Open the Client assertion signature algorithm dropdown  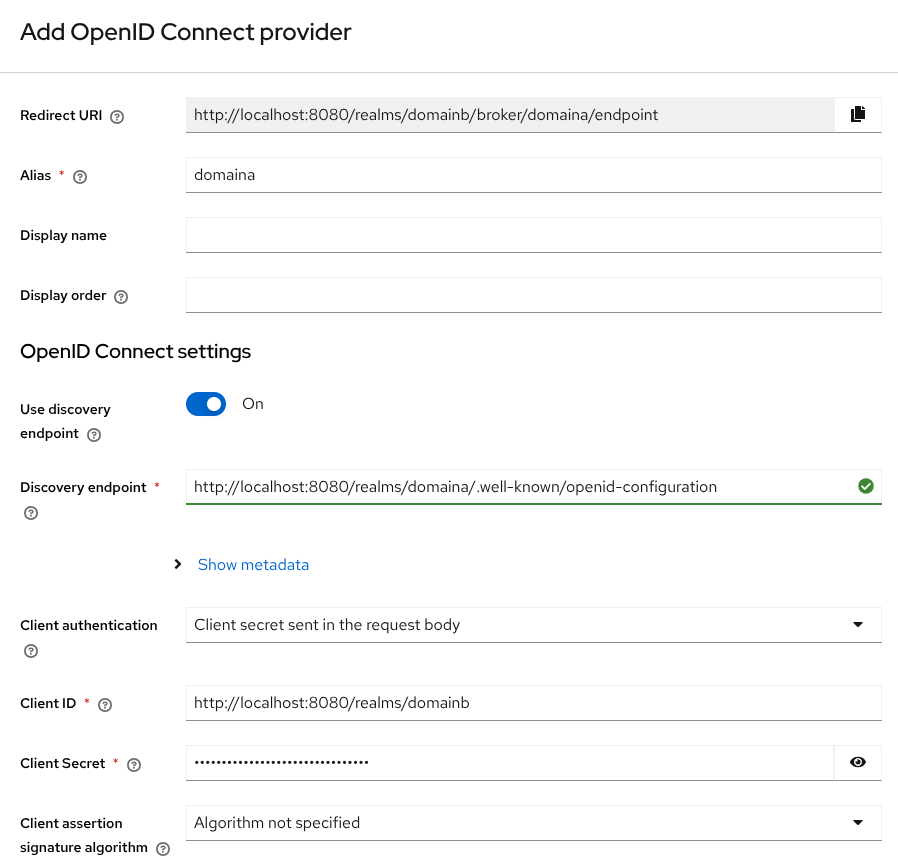857,822
